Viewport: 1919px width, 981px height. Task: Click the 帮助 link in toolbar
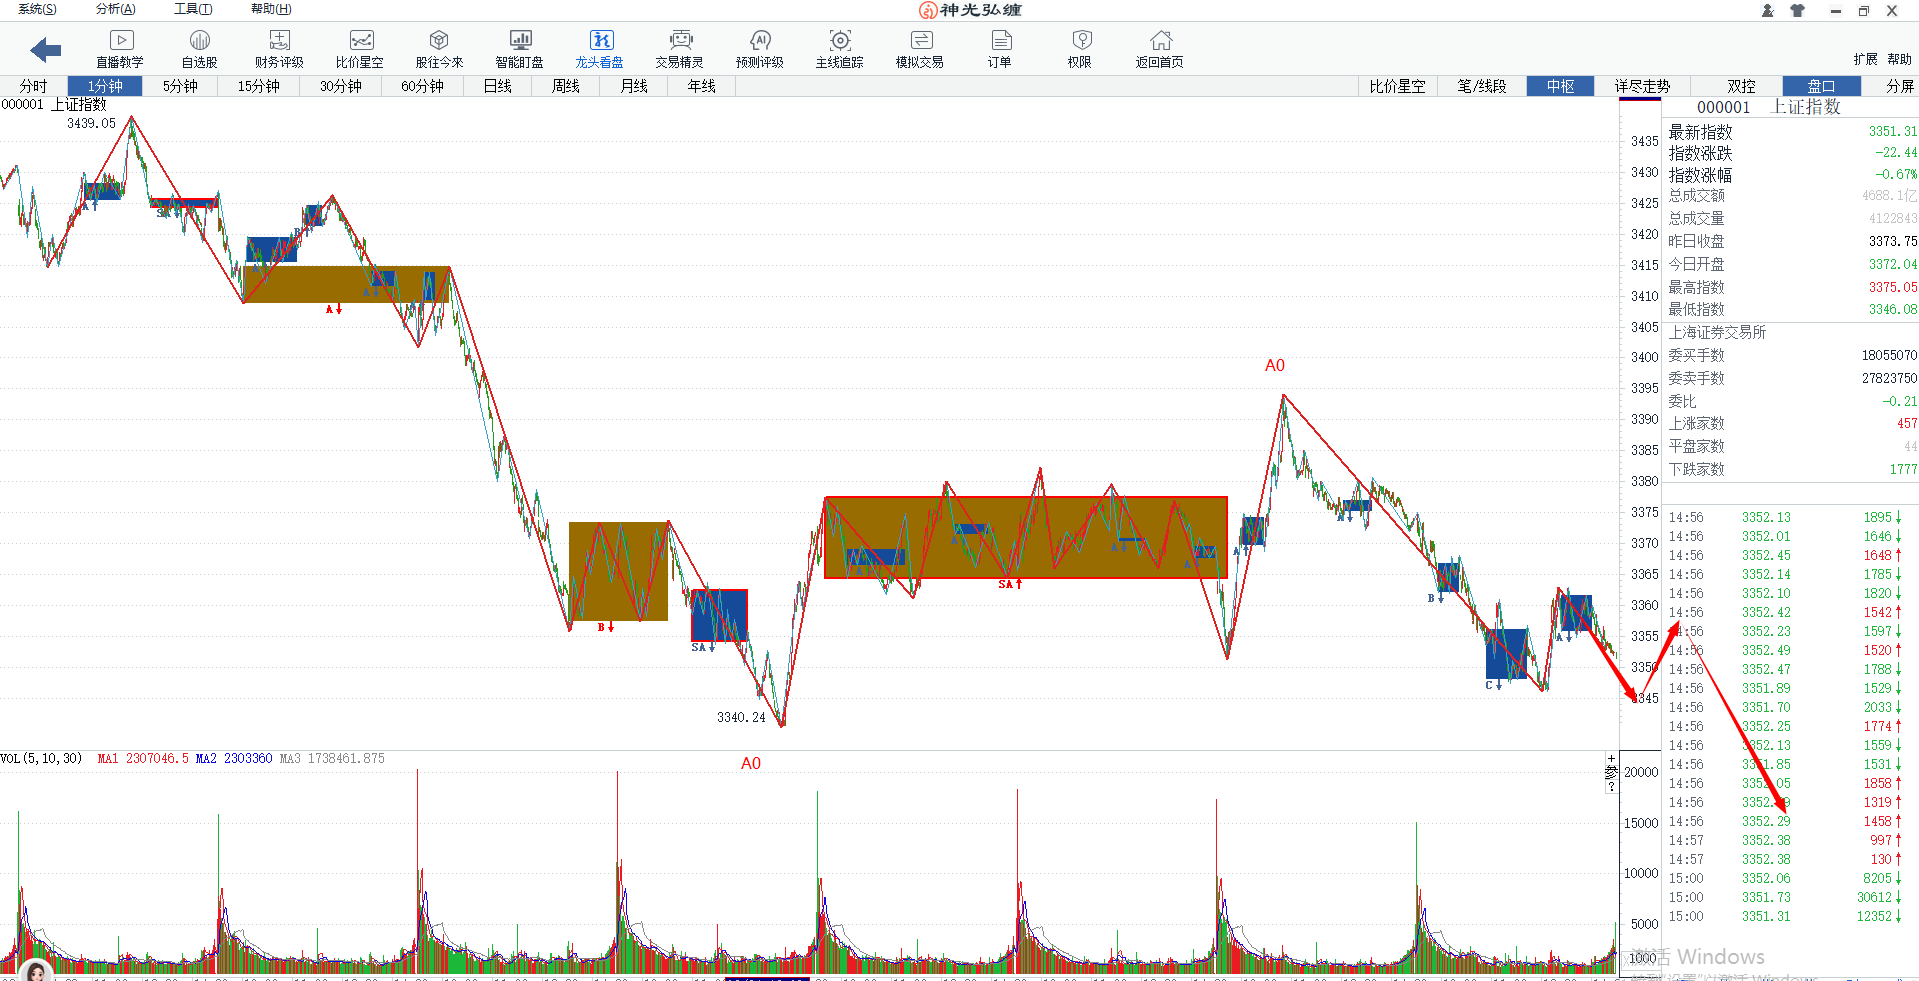1900,59
